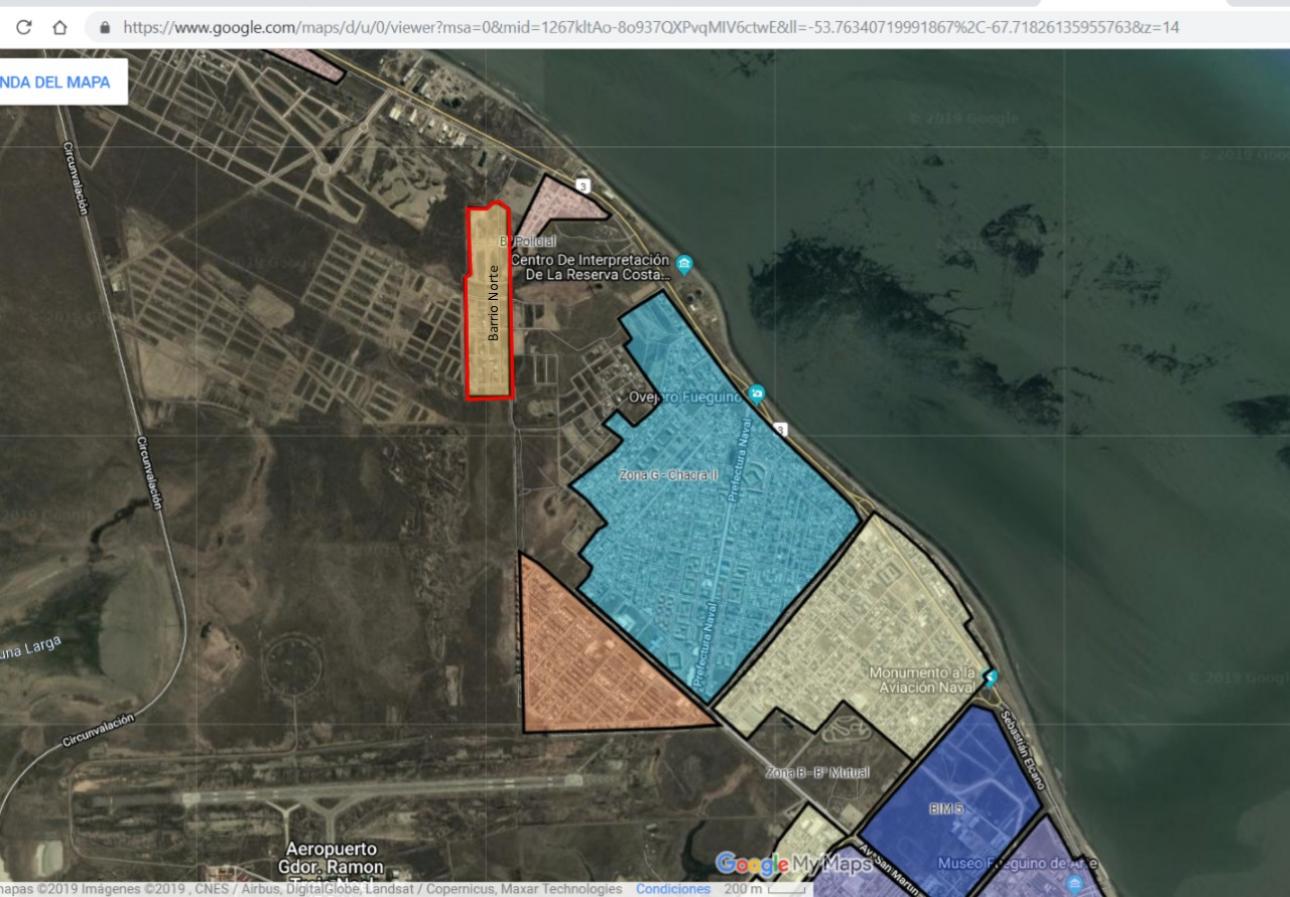Click the Monumento a la Aviación Naval marker icon
The image size is (1290, 897).
coord(990,678)
